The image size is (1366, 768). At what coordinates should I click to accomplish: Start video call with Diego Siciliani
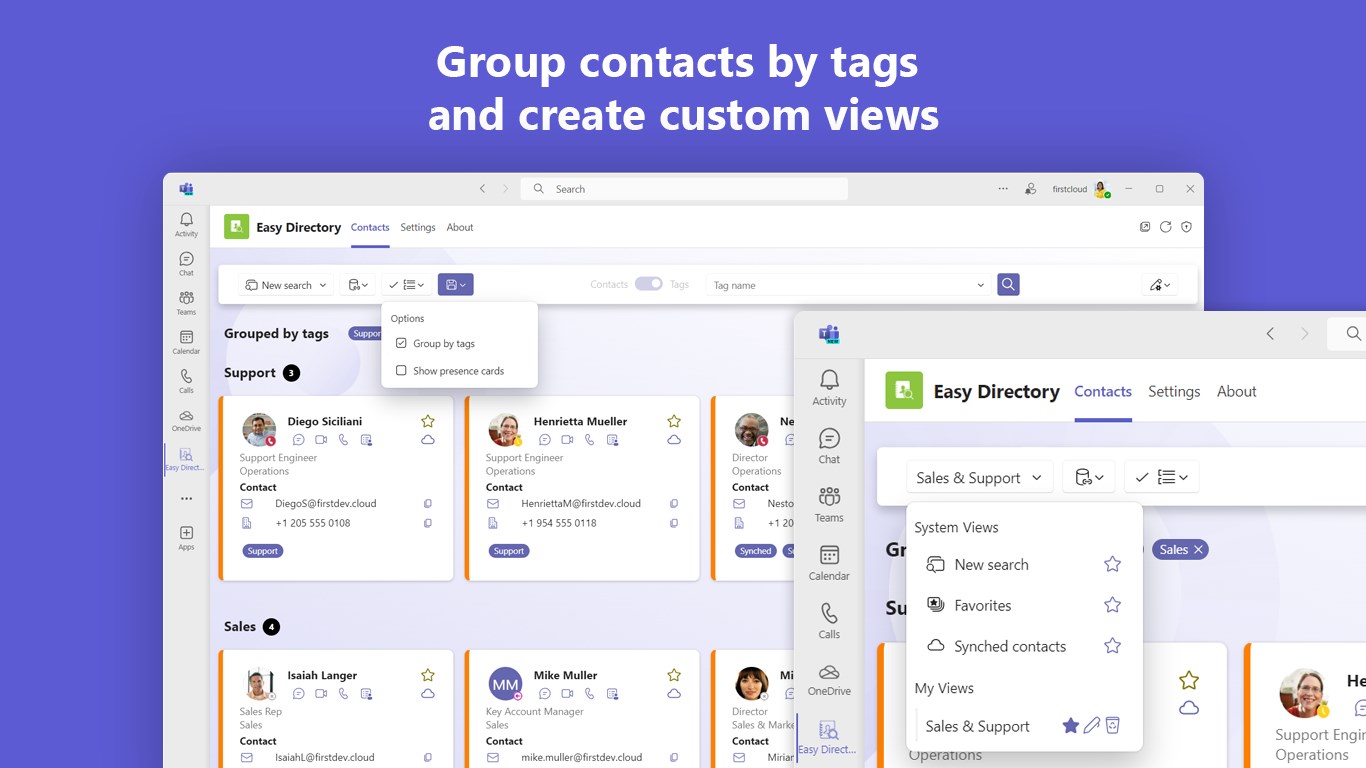coord(321,440)
